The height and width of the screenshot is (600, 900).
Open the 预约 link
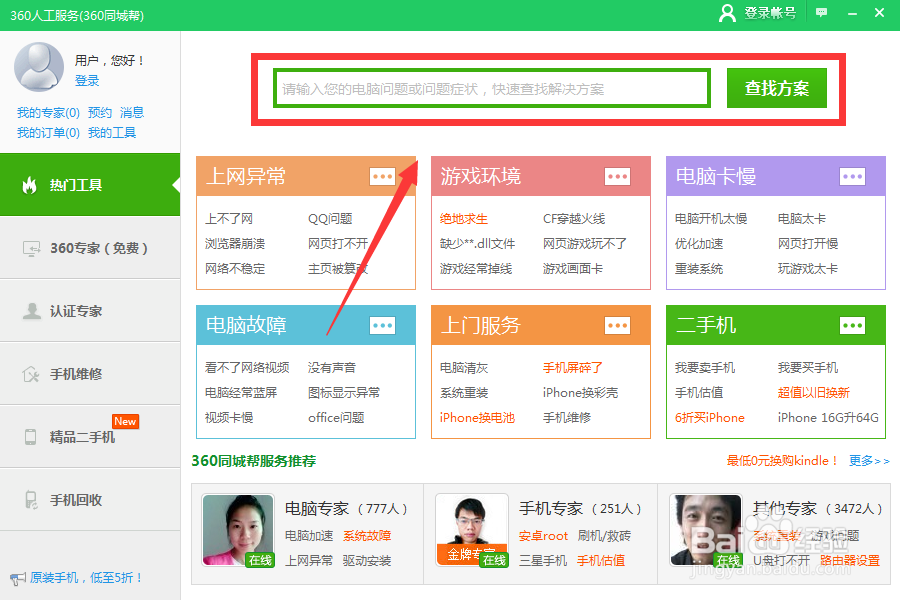coord(100,113)
